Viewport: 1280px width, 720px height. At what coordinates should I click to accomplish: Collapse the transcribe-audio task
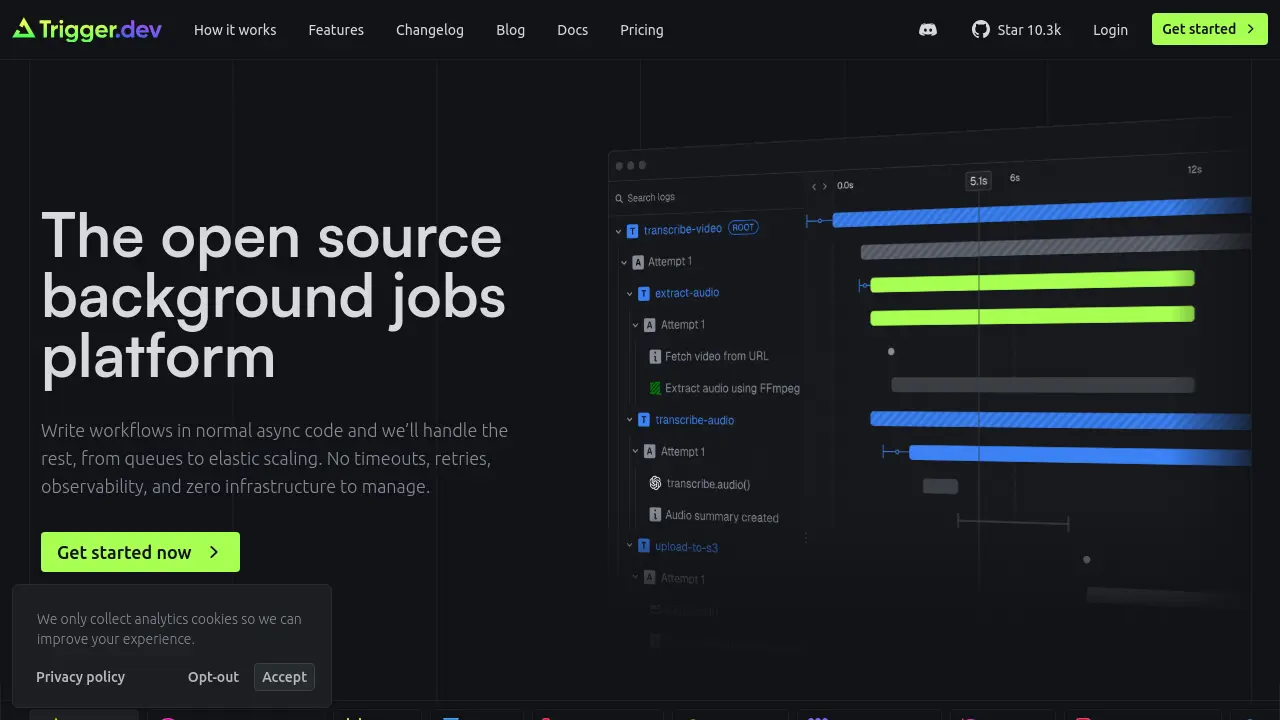pos(630,420)
